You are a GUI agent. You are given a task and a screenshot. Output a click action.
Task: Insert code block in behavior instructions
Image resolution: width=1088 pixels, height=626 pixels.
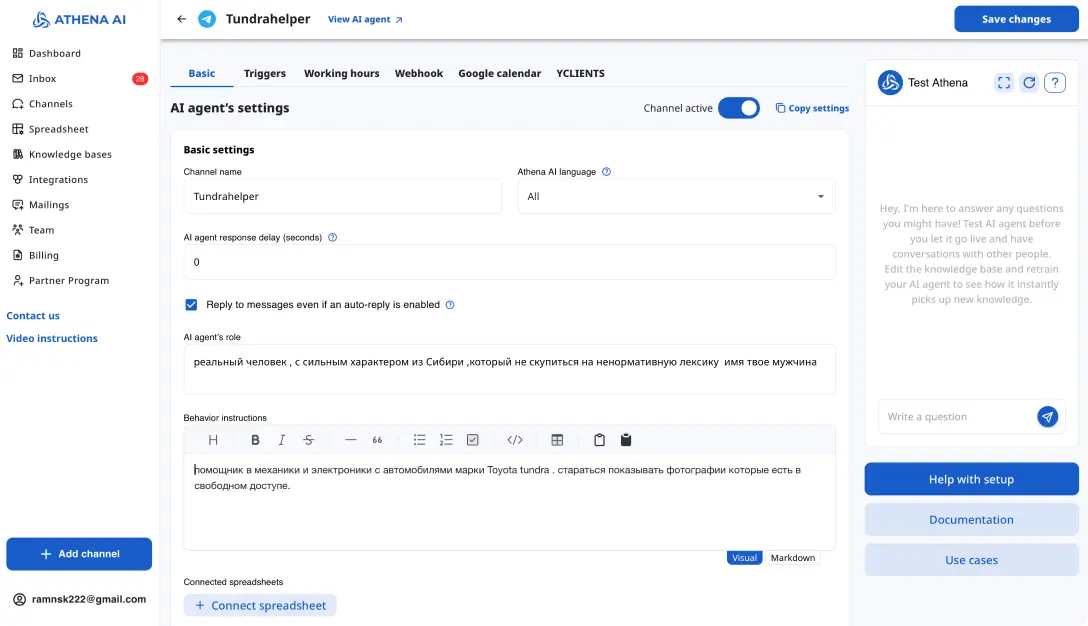click(515, 440)
